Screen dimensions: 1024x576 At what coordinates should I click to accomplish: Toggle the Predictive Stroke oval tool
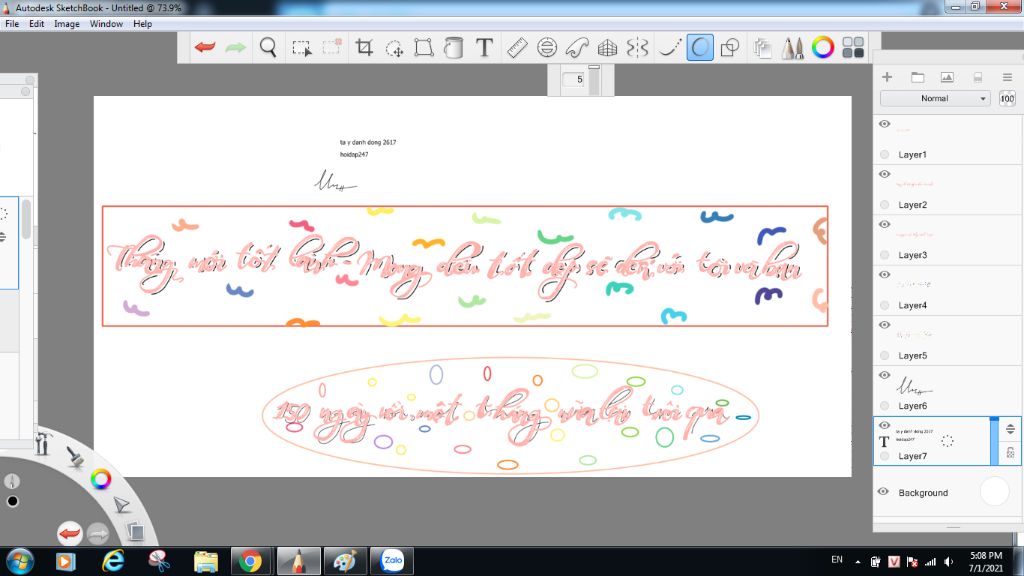coord(699,48)
